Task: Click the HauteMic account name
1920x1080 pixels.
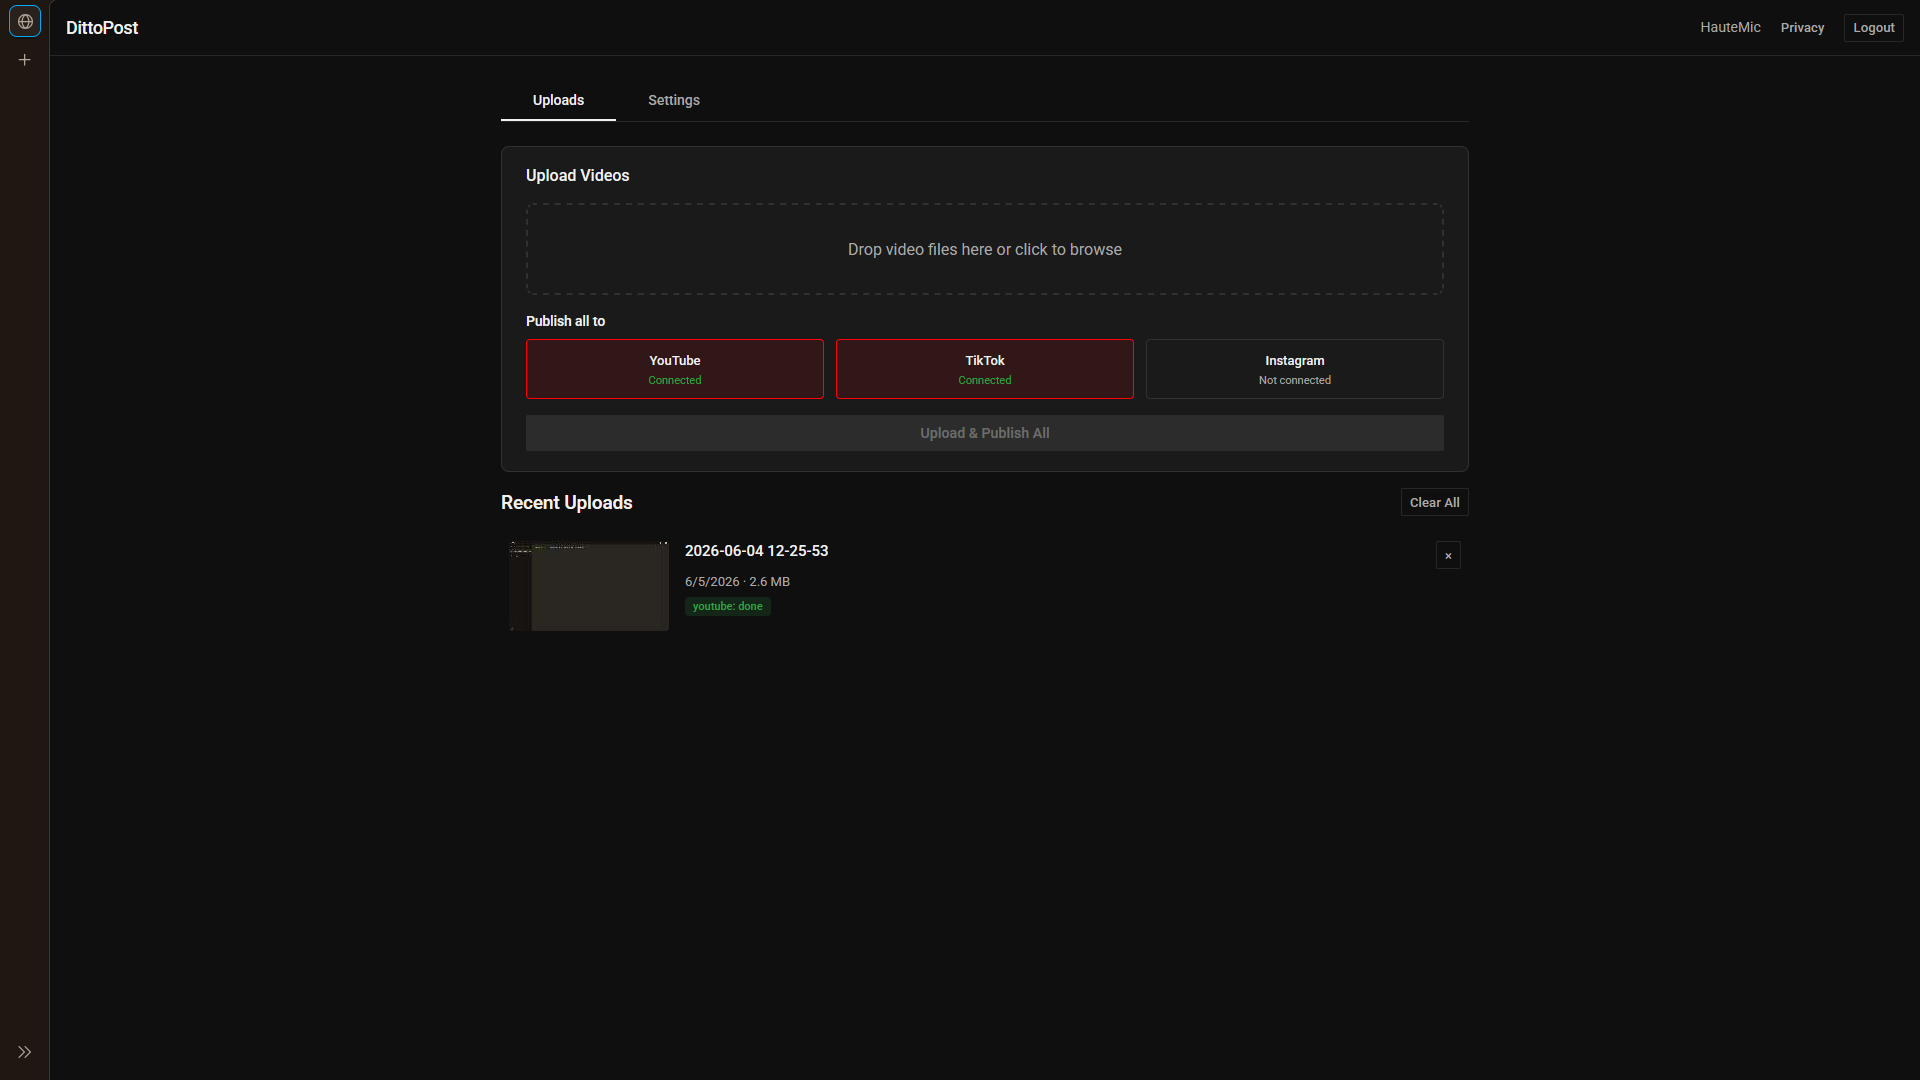Action: pos(1730,27)
